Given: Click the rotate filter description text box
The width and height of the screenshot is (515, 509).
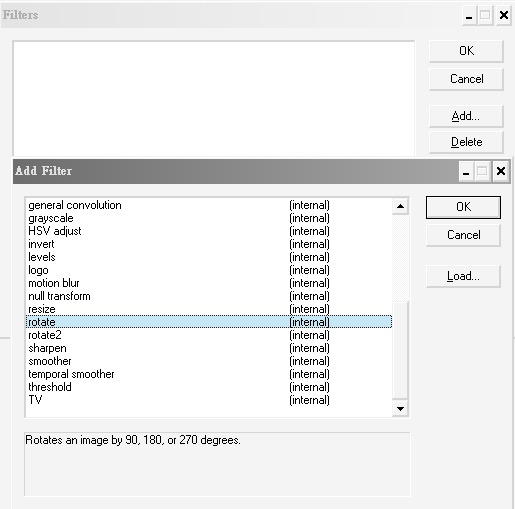Looking at the screenshot, I should (217, 464).
